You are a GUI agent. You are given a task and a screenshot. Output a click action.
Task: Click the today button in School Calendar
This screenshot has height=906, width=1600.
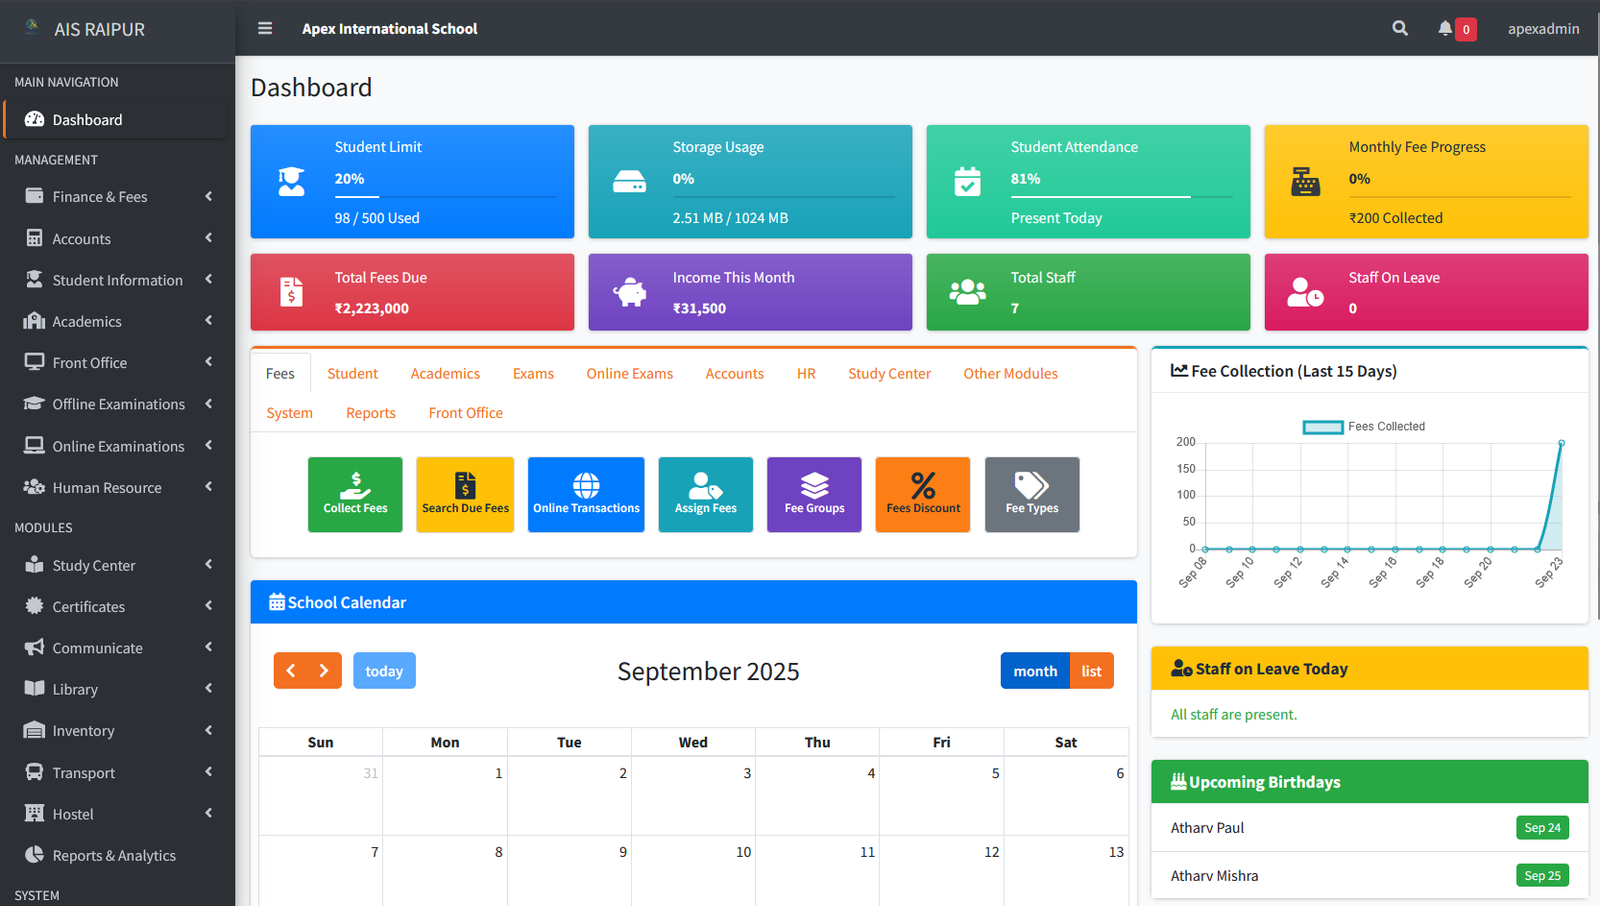(x=384, y=670)
